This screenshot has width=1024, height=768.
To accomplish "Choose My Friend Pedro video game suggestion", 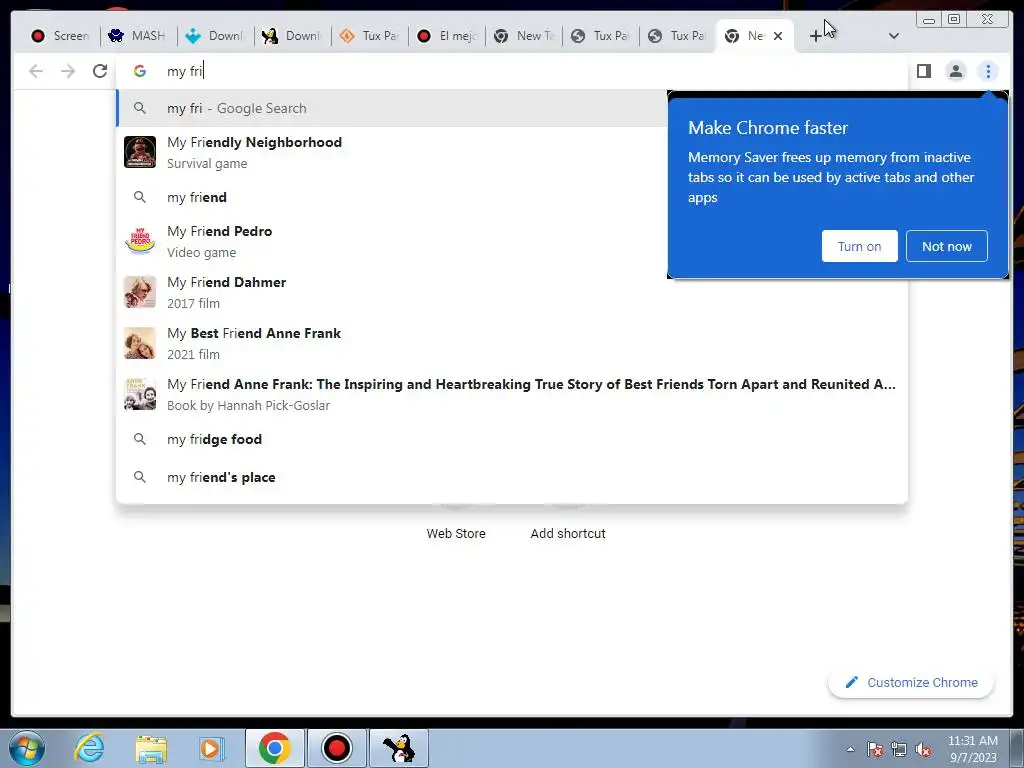I will coord(392,242).
